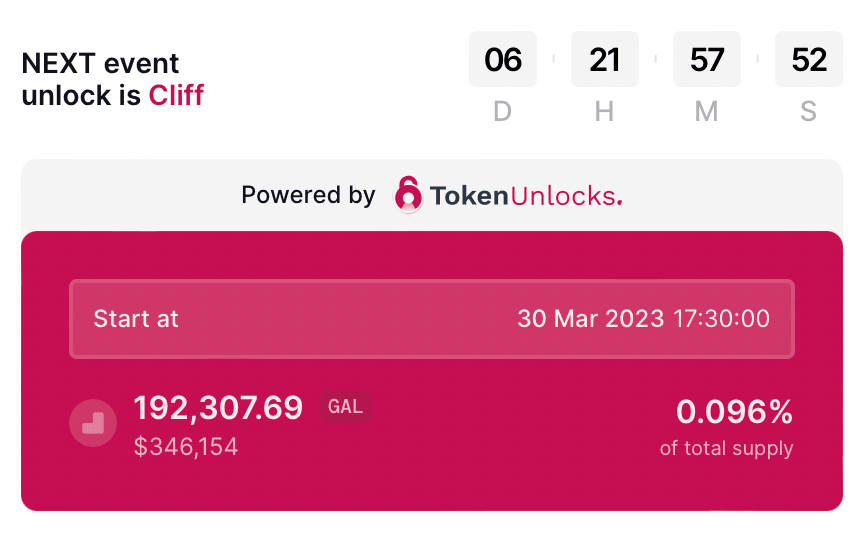Click the minutes countdown box showing 57

coord(707,60)
